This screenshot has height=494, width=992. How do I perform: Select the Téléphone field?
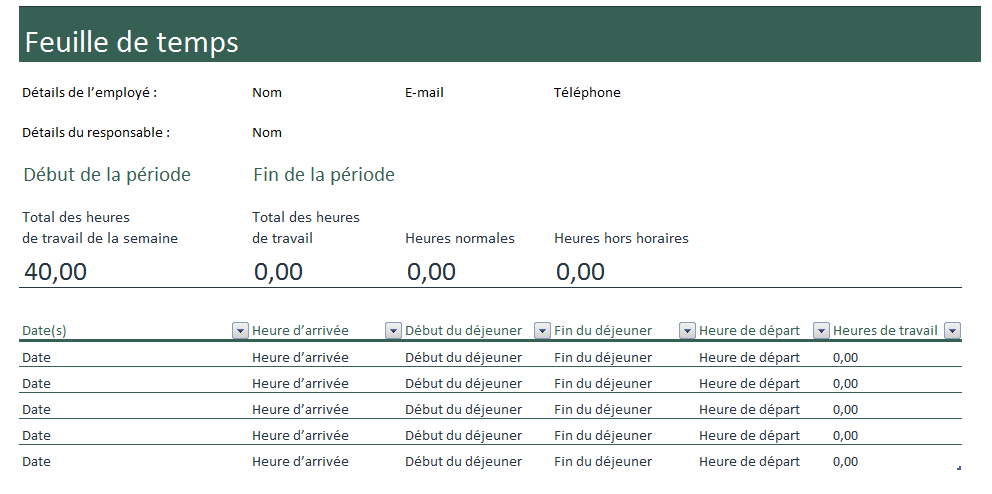tap(587, 92)
